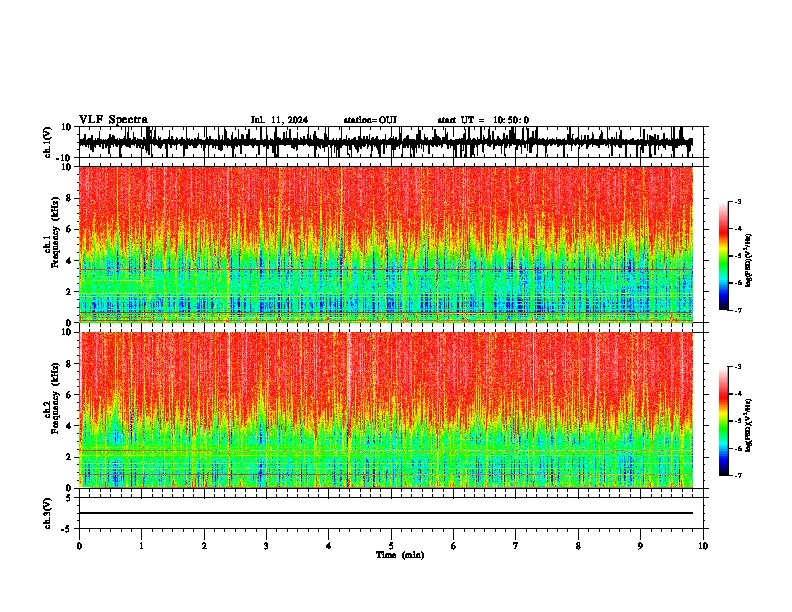
Task: Click the flat ch.3 voltage line
Action: (x=385, y=513)
